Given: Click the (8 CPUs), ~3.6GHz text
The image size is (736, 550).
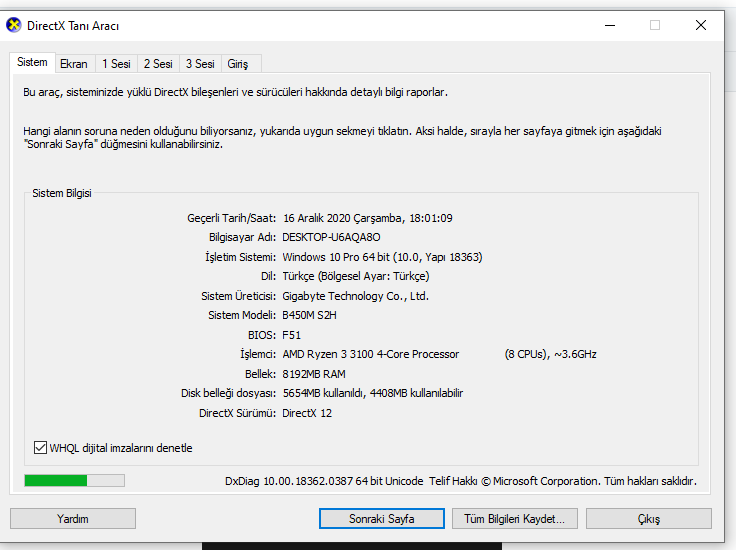Looking at the screenshot, I should (551, 354).
